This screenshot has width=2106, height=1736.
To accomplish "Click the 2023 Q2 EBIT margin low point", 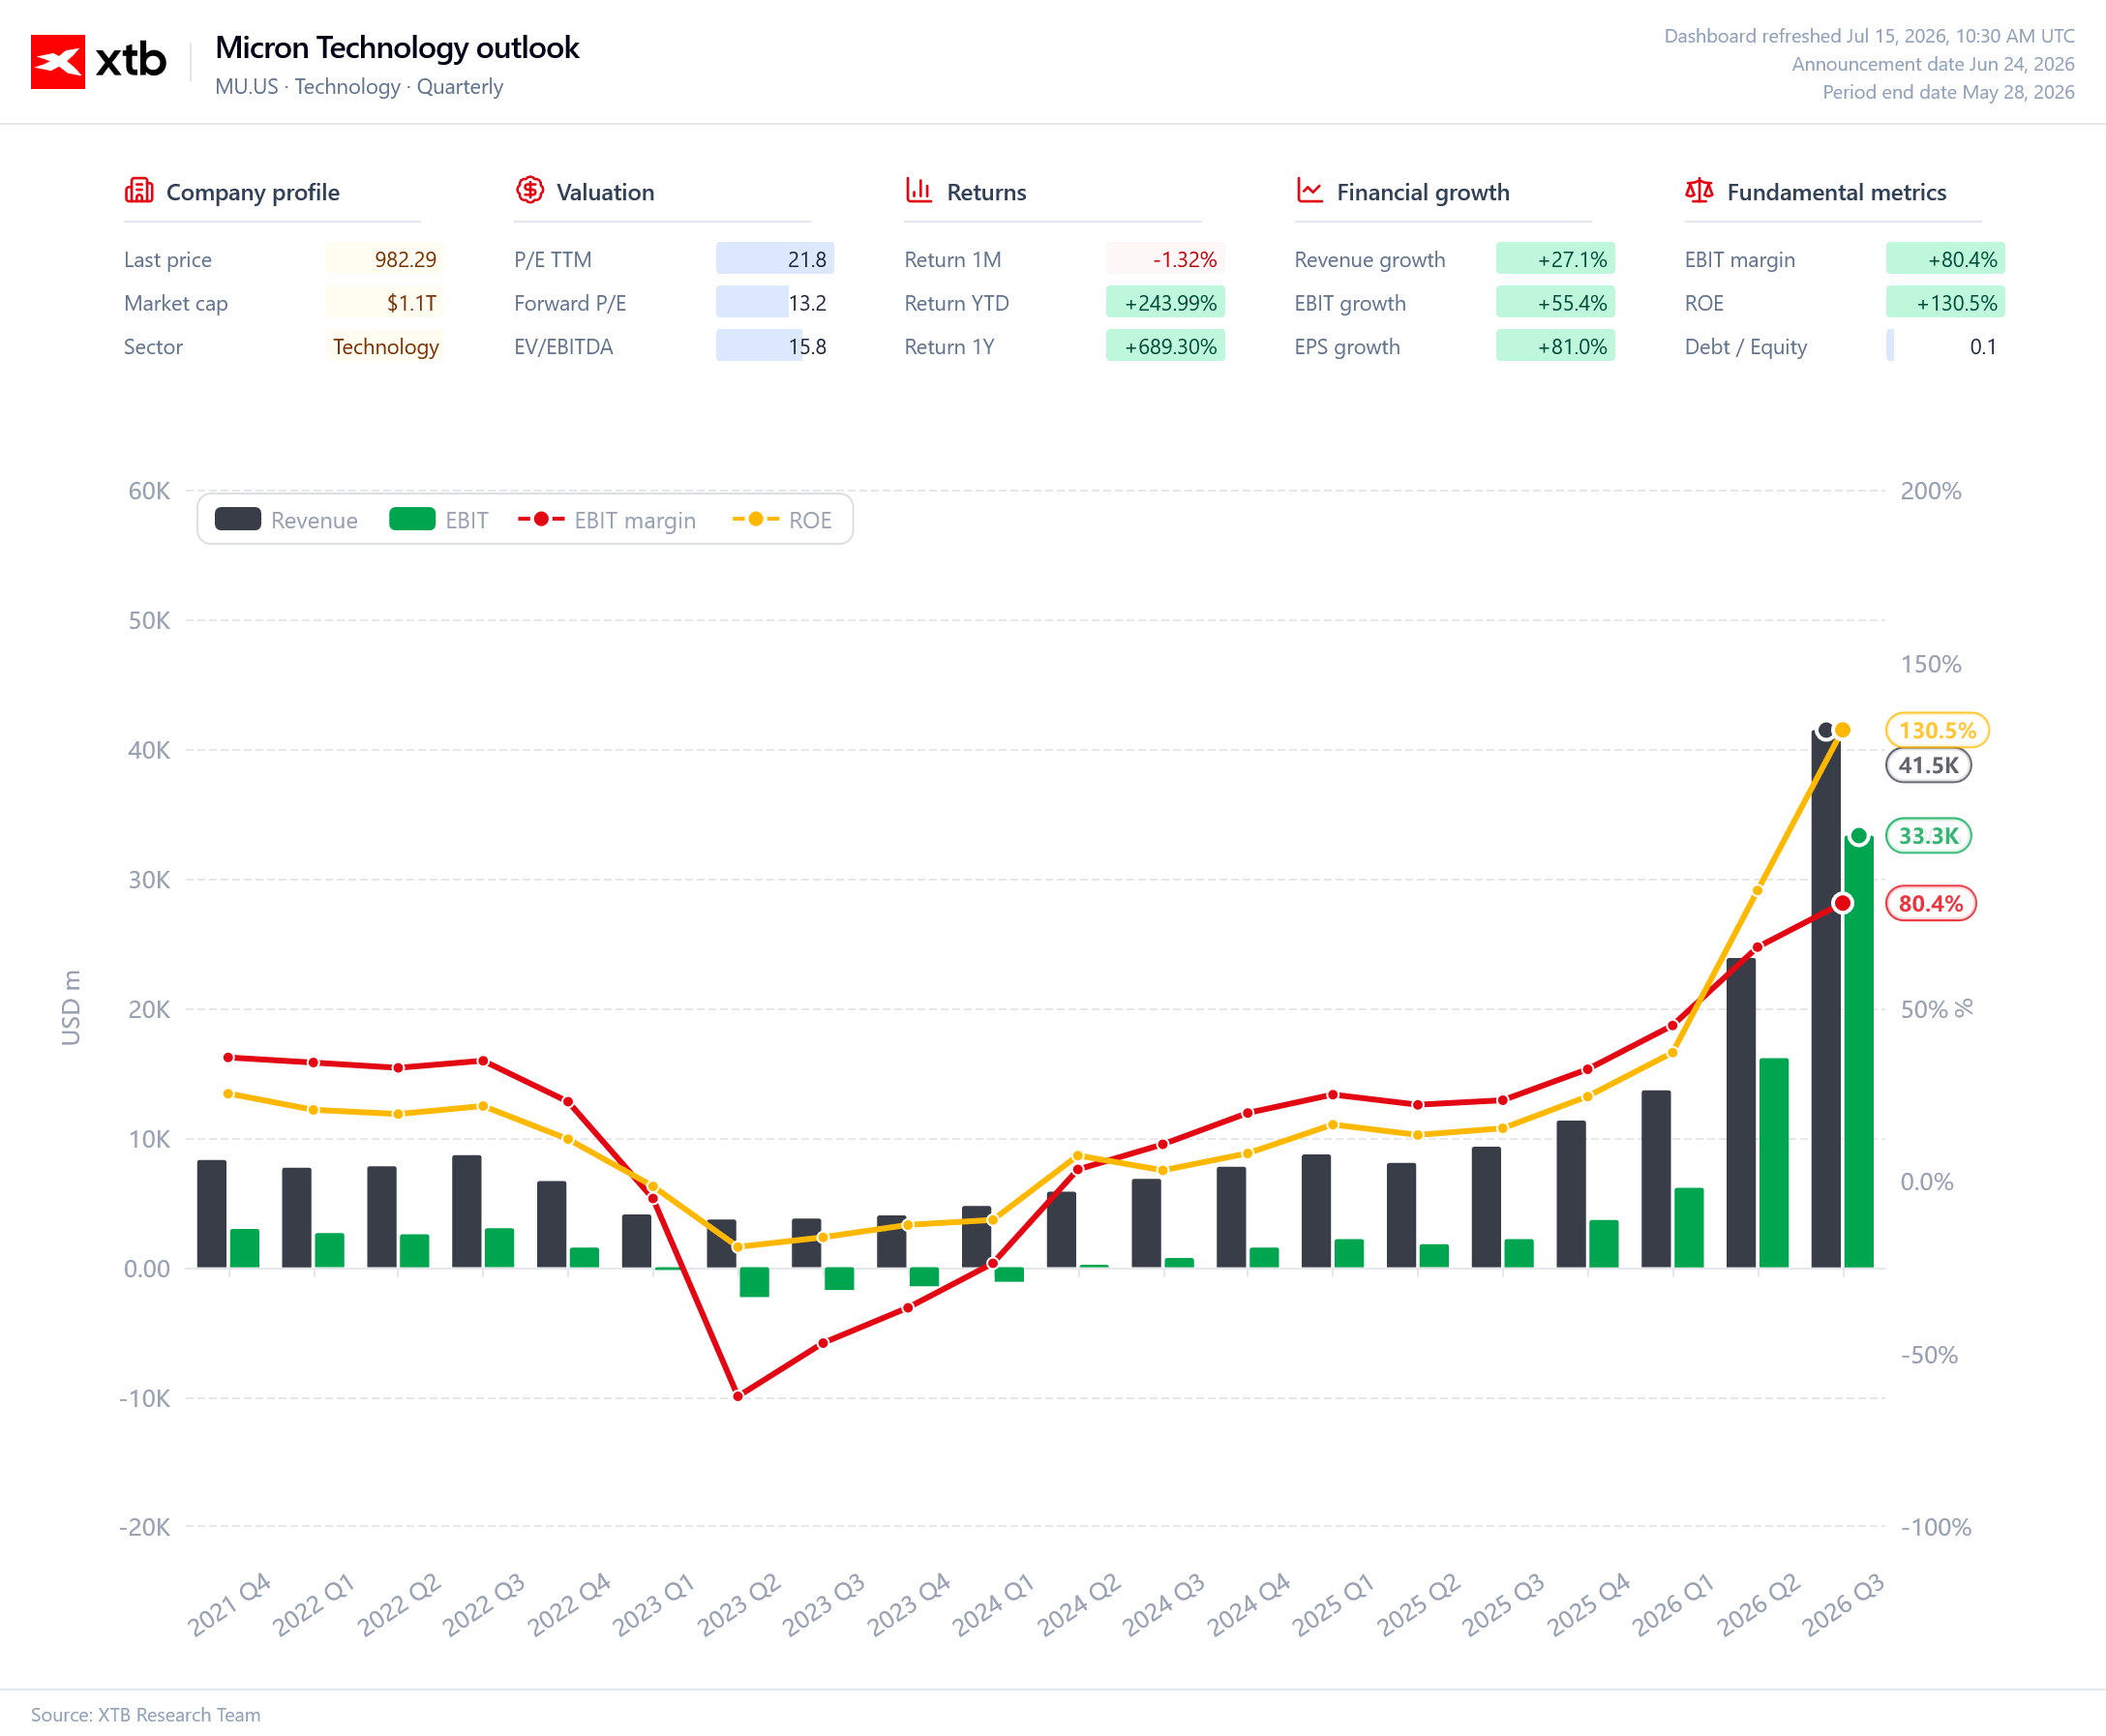I will 738,1396.
